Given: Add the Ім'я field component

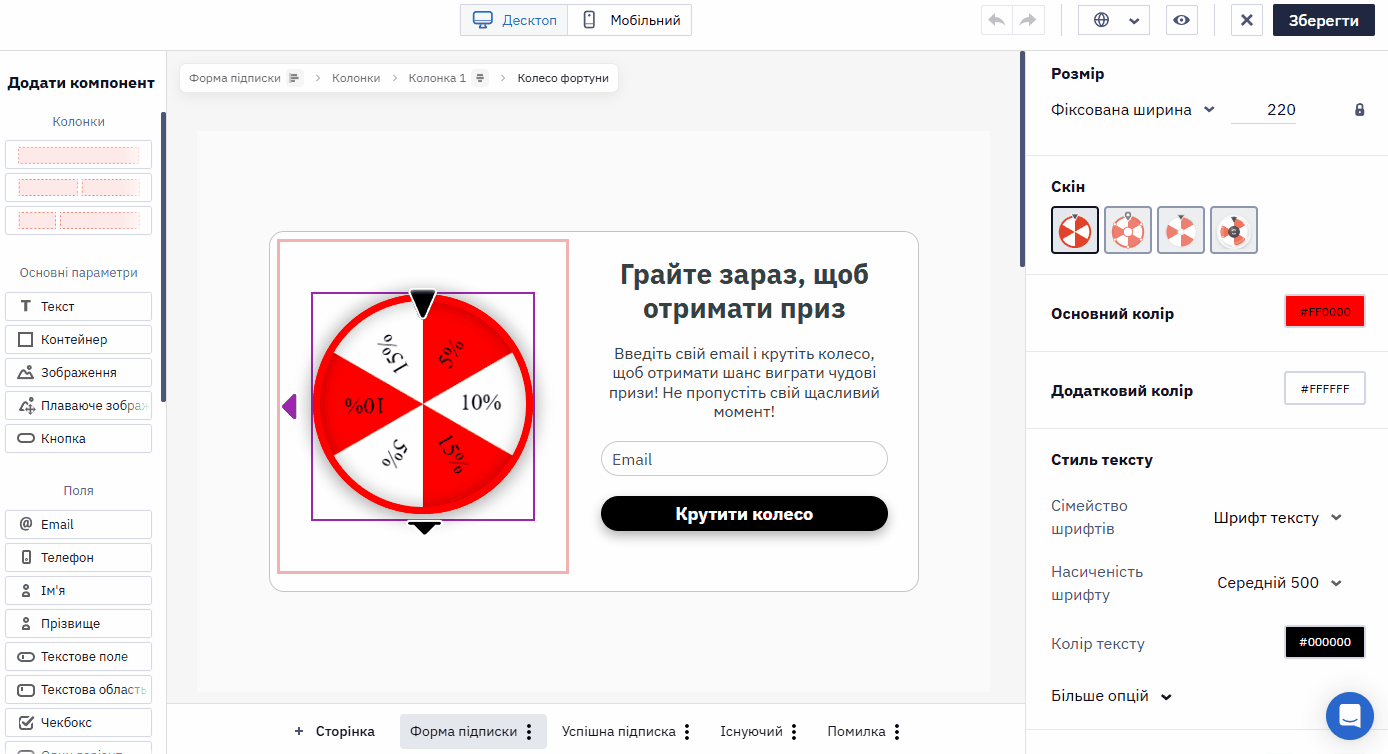Looking at the screenshot, I should [79, 590].
